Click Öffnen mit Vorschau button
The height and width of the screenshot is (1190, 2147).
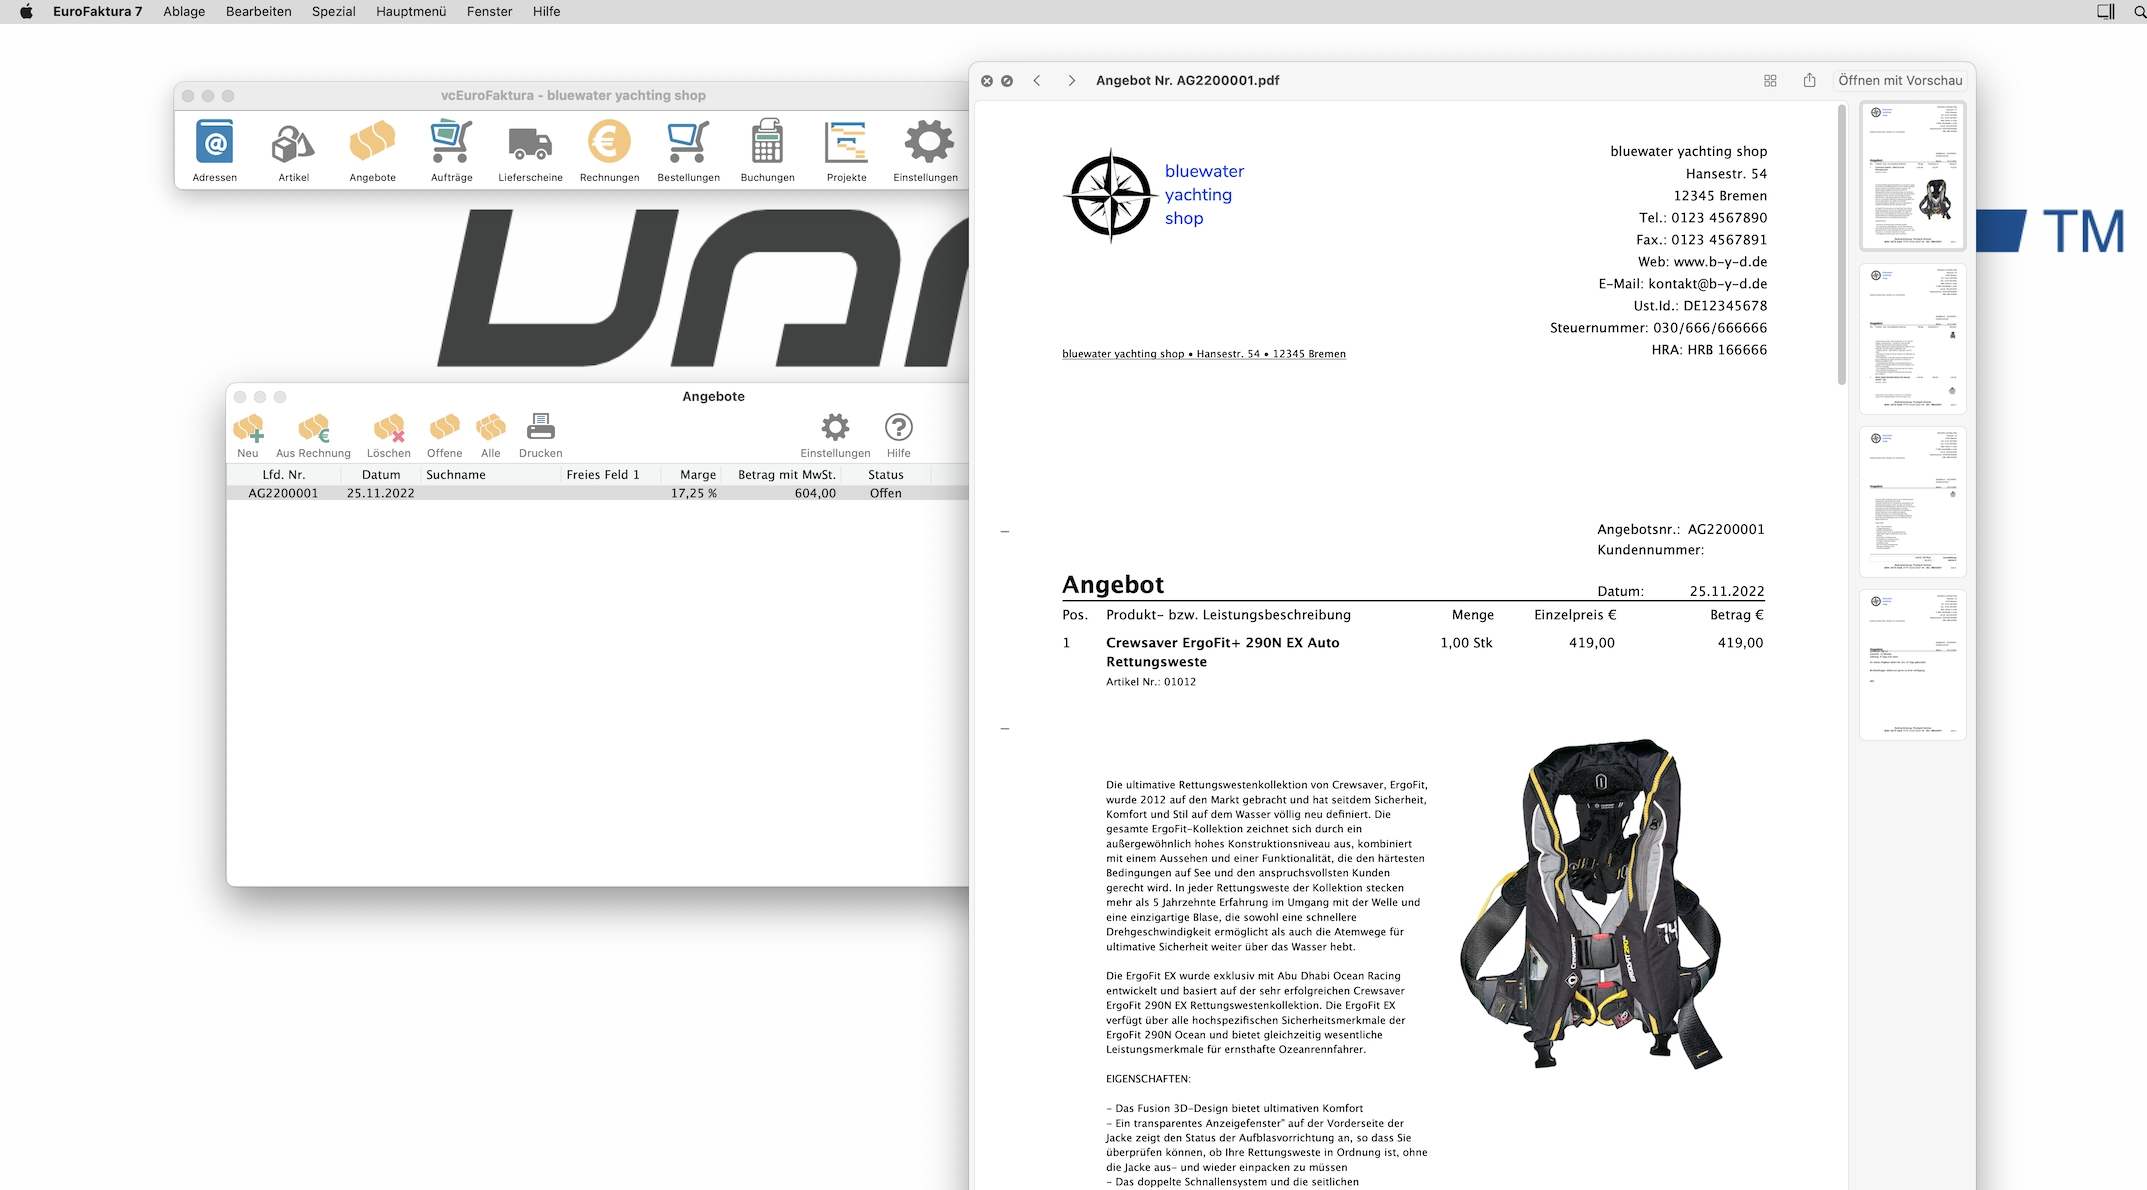click(x=1899, y=81)
